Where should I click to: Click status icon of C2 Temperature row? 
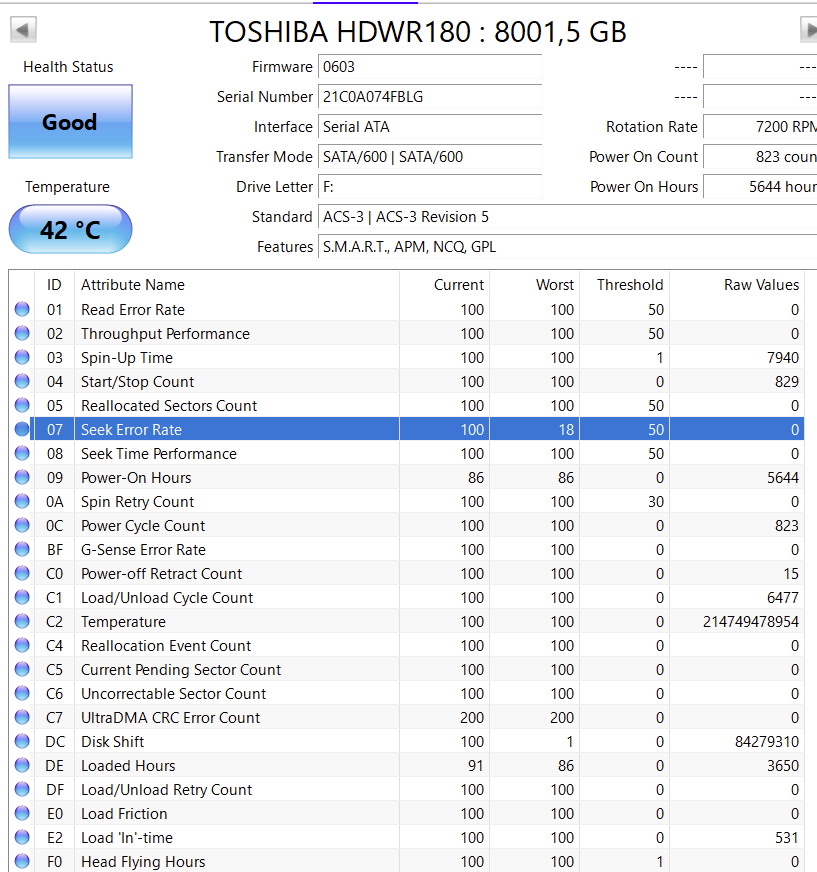coord(22,621)
